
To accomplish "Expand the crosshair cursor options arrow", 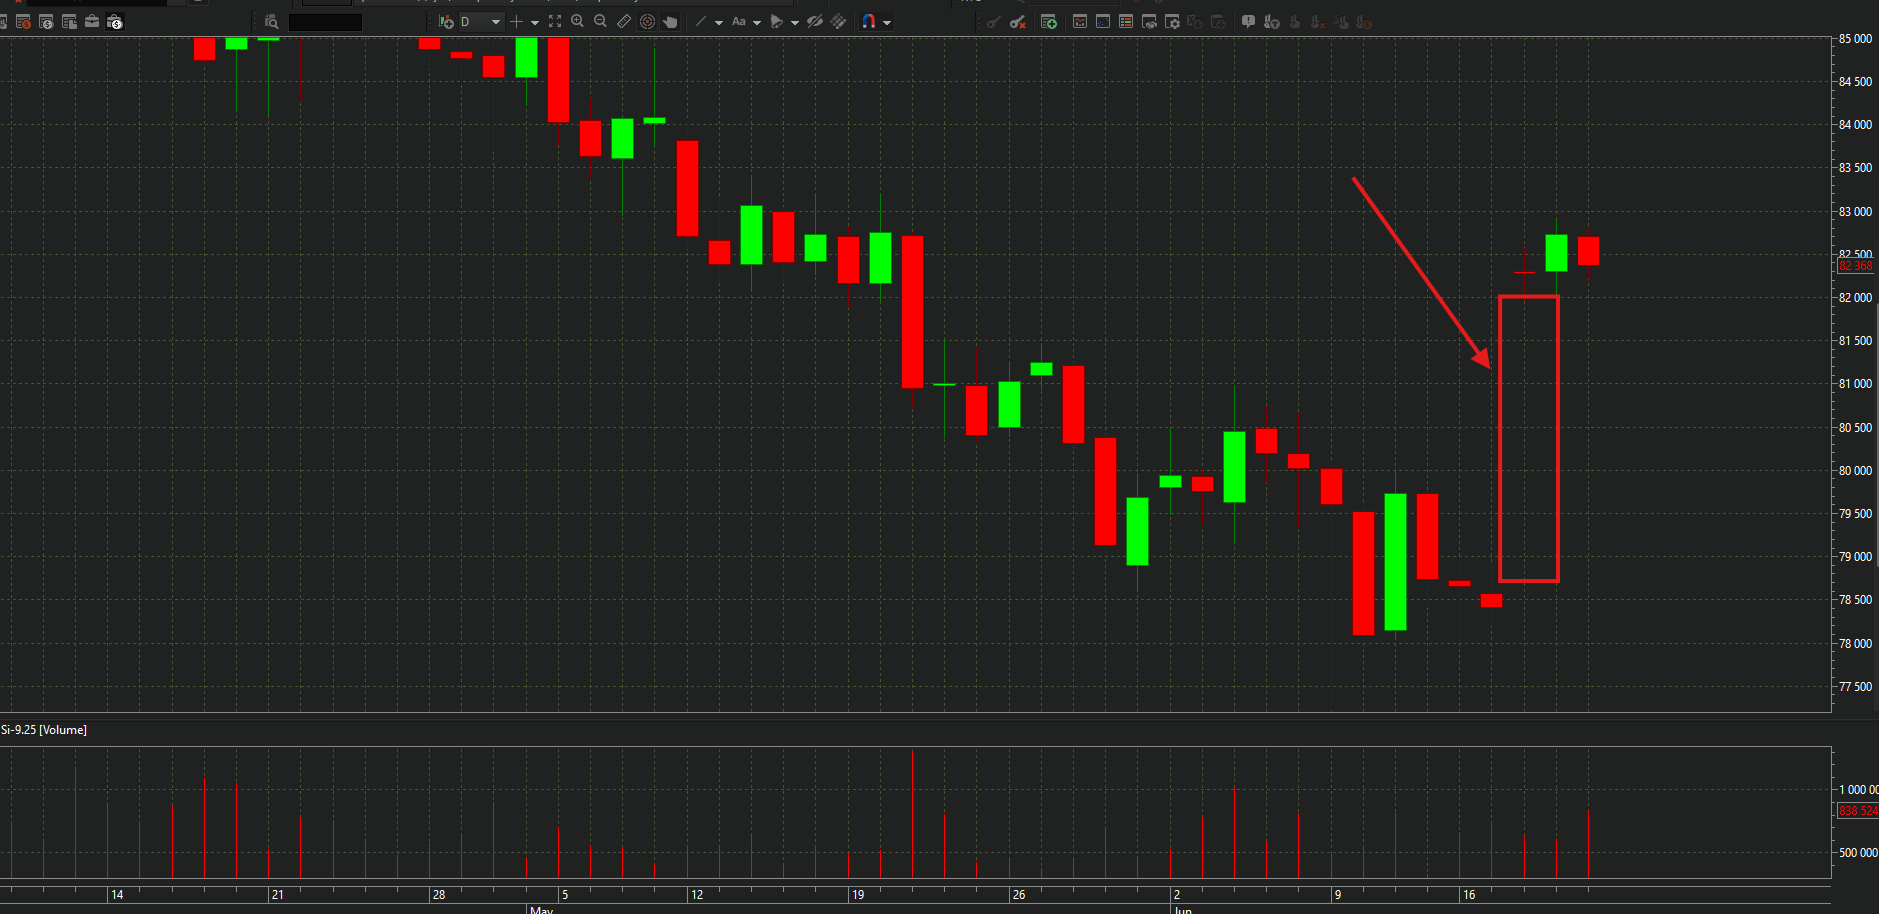I will pos(535,22).
